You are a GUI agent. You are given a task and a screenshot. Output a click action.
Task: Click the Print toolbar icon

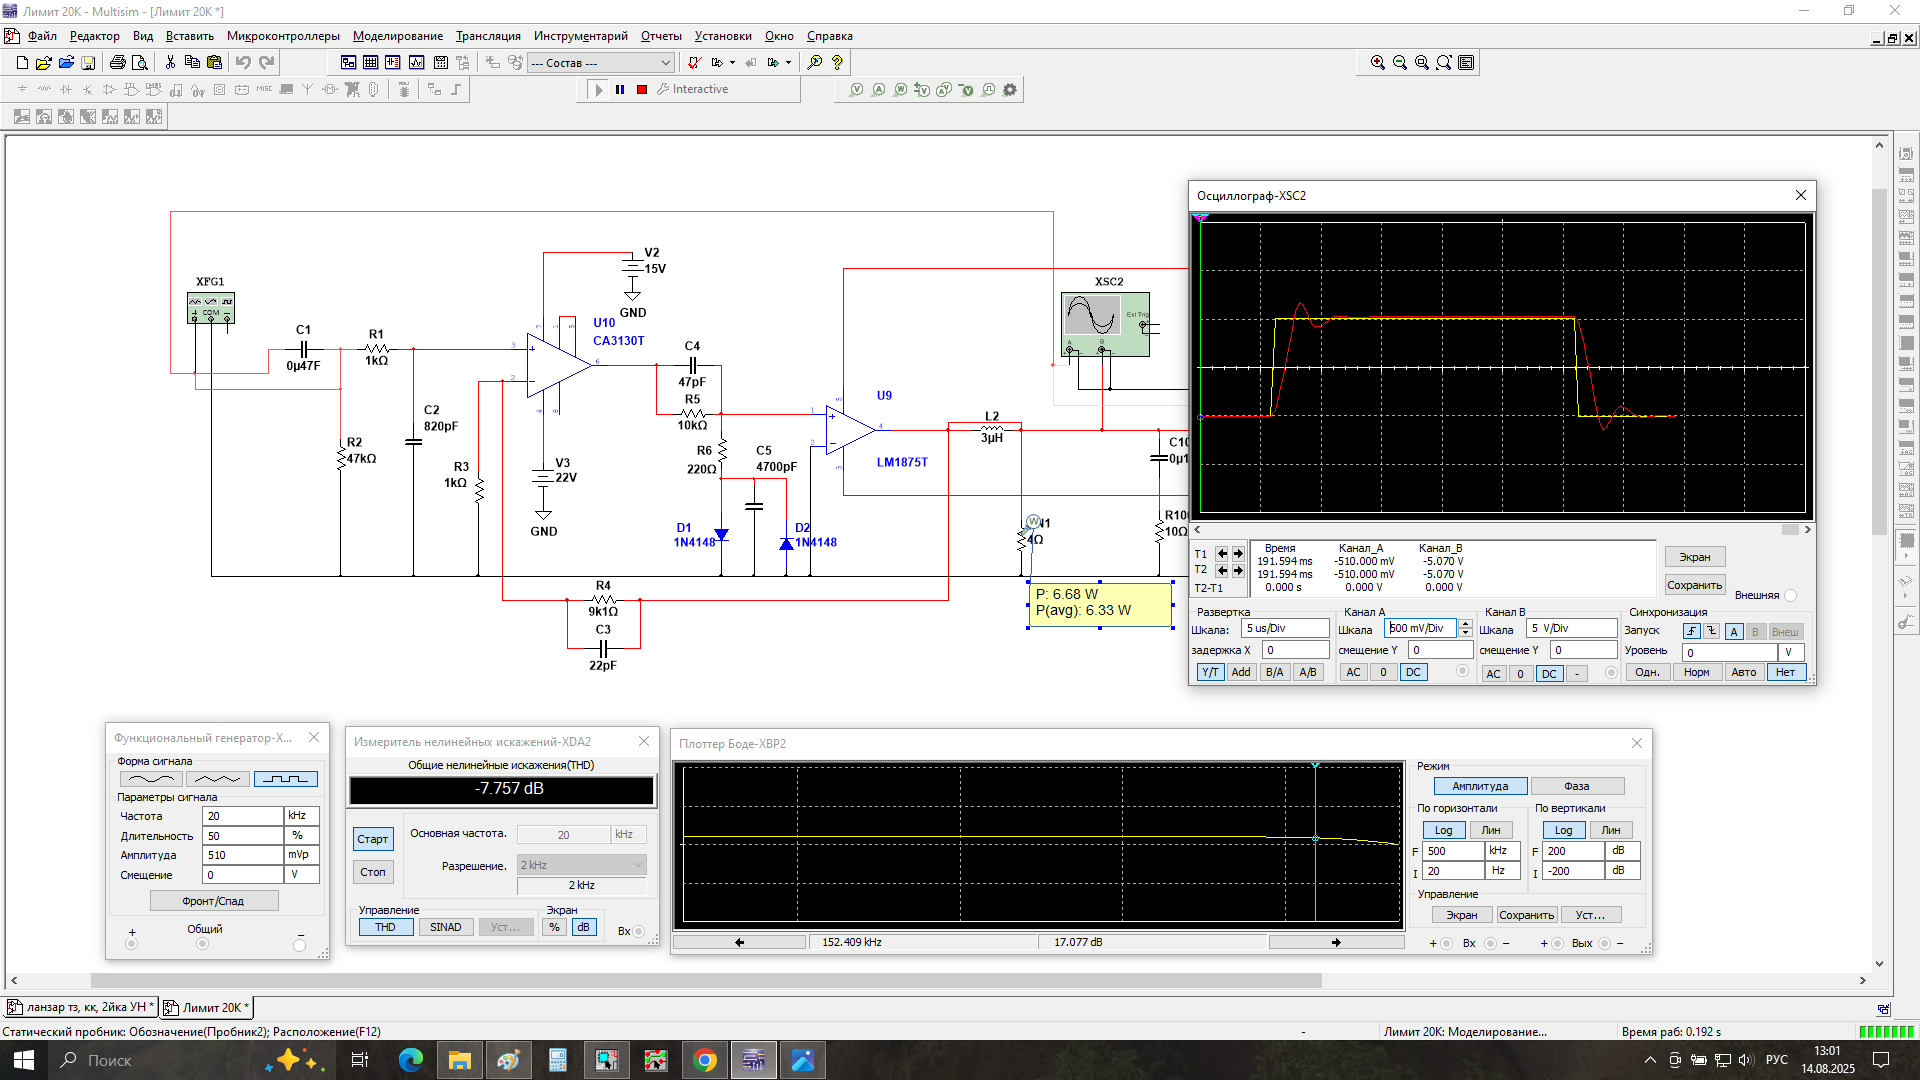pyautogui.click(x=117, y=62)
